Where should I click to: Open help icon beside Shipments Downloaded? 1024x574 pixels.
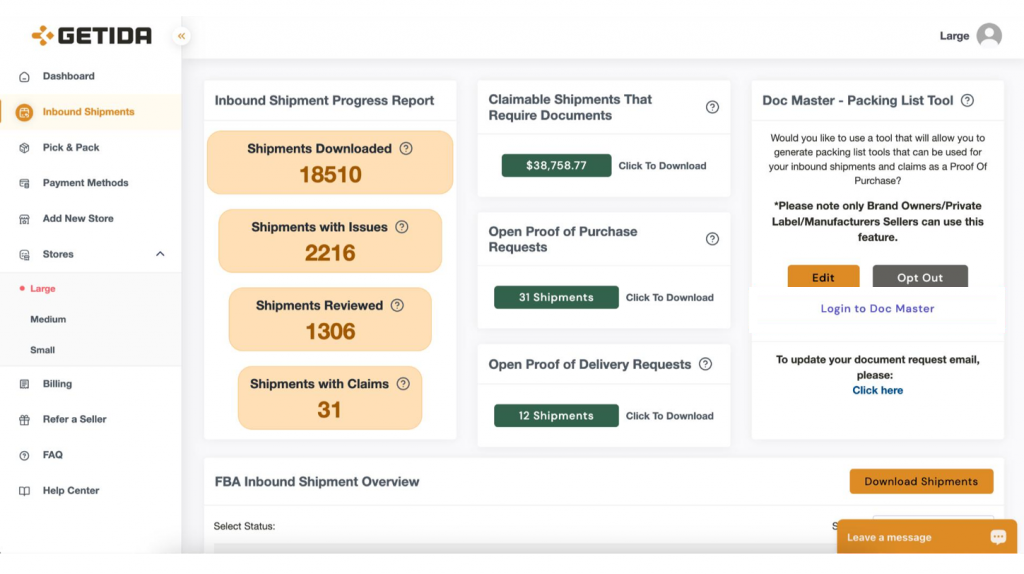click(406, 148)
